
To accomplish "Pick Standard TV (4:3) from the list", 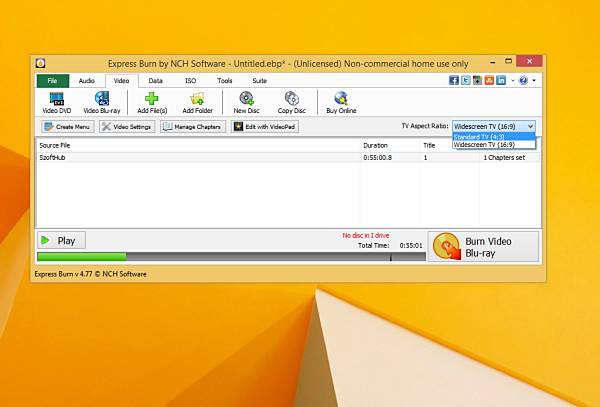I will [494, 137].
